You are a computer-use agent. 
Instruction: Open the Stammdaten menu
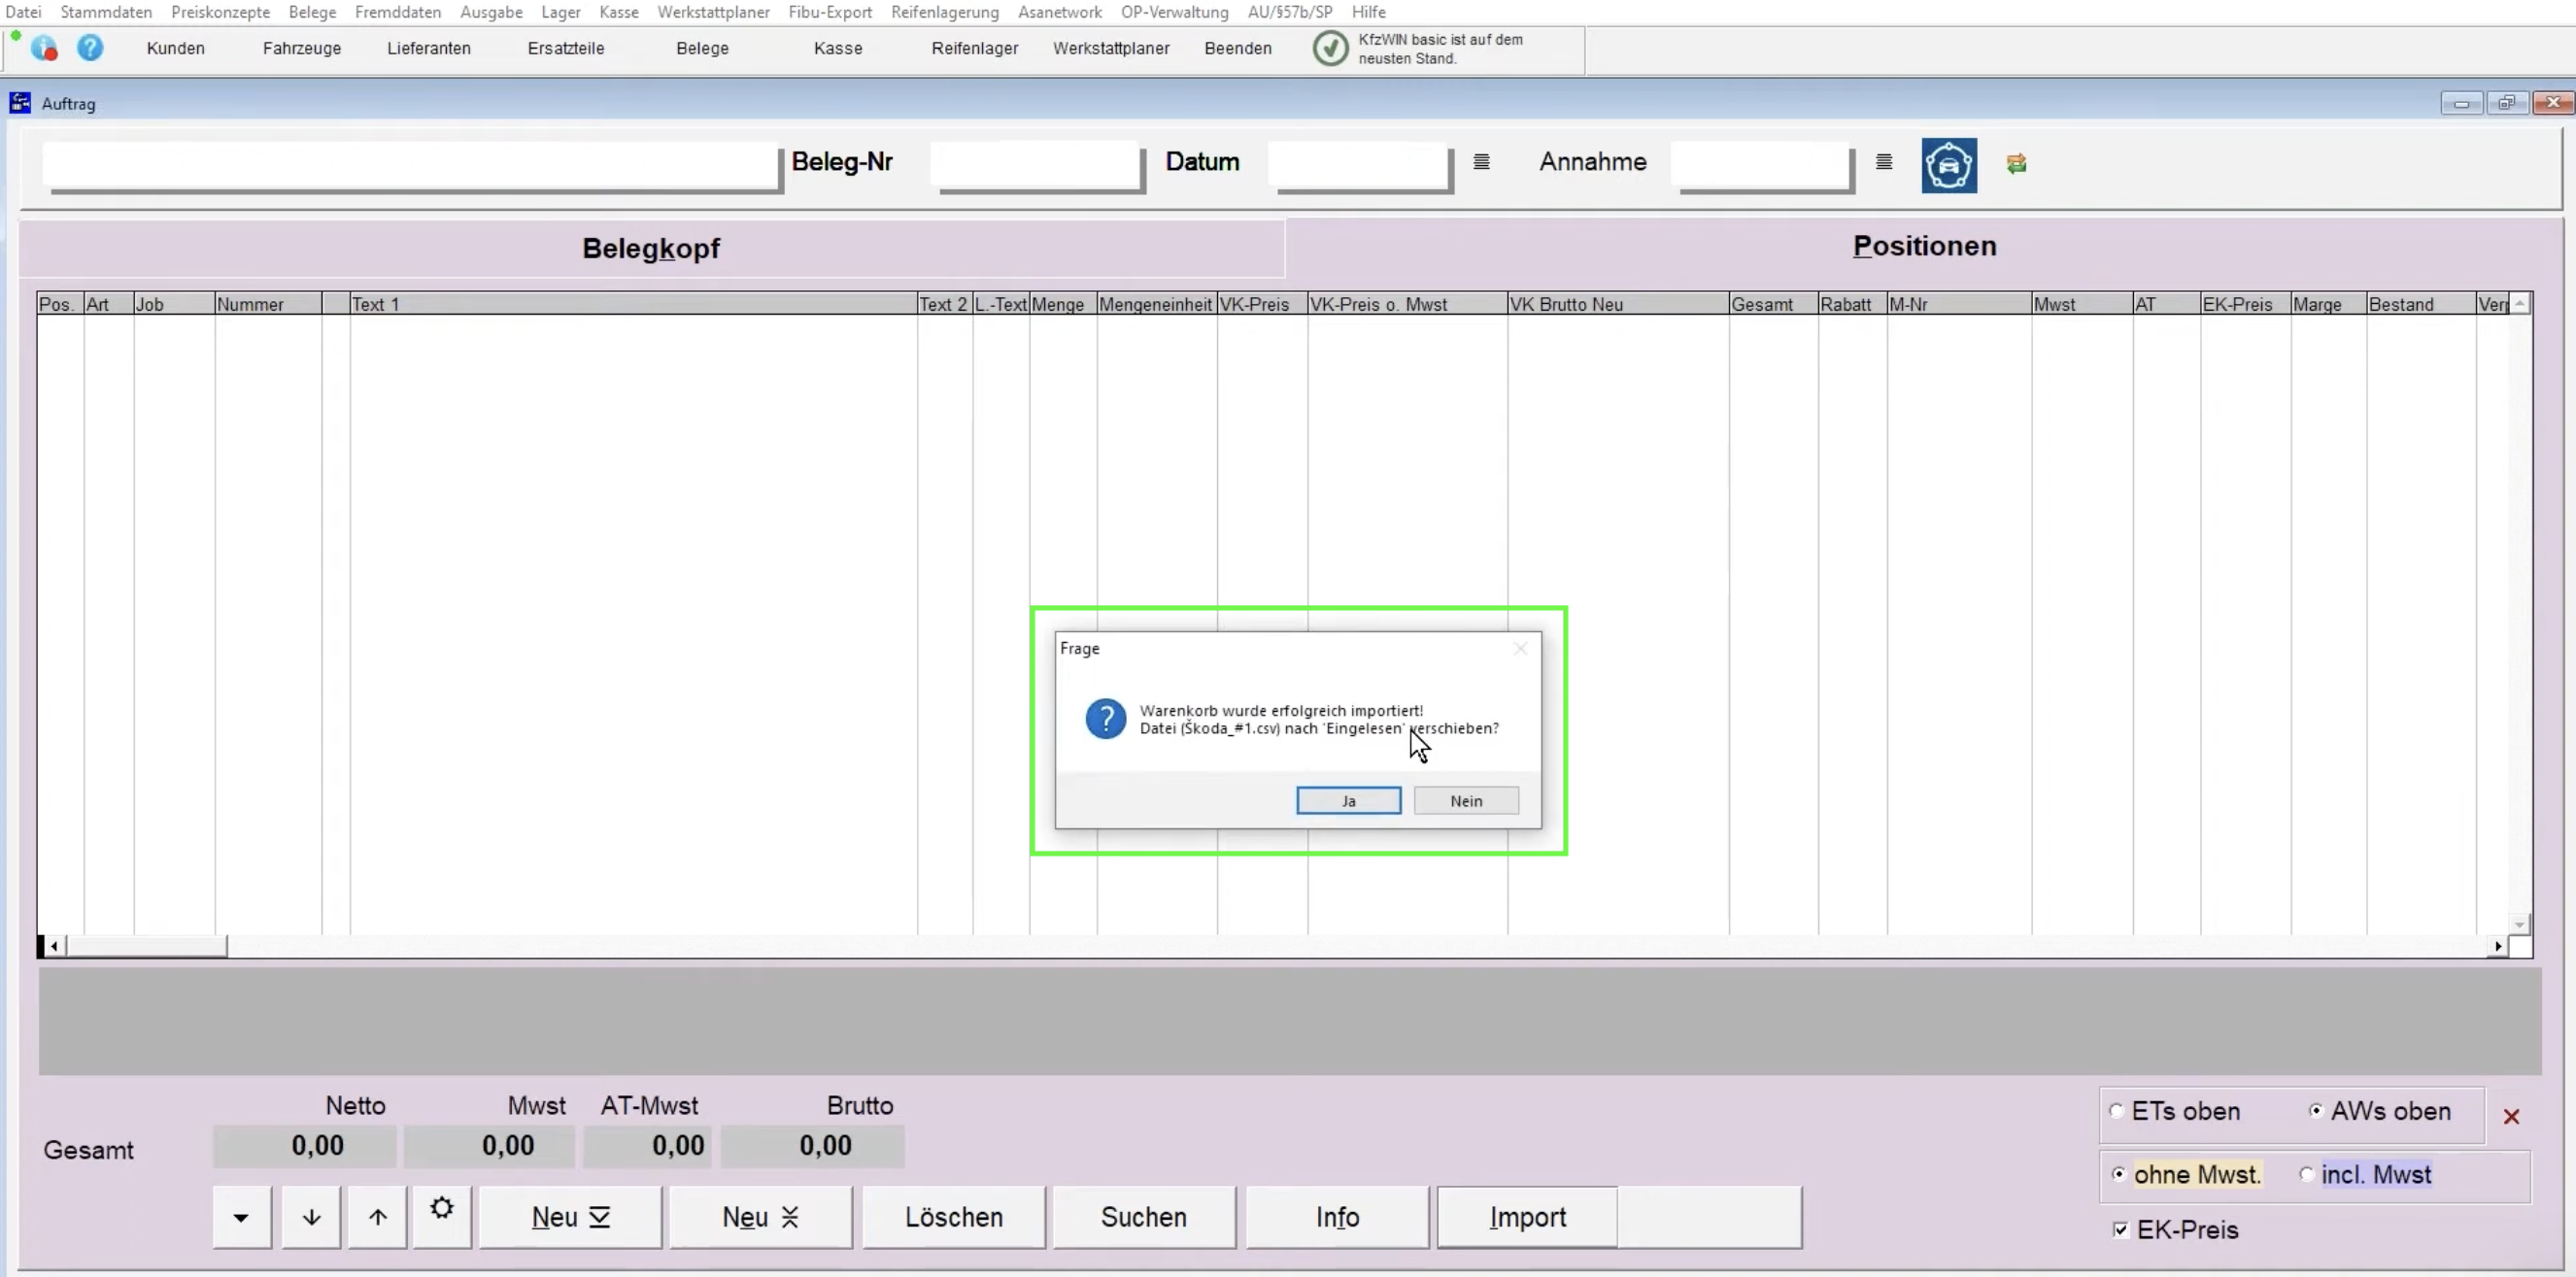point(106,12)
